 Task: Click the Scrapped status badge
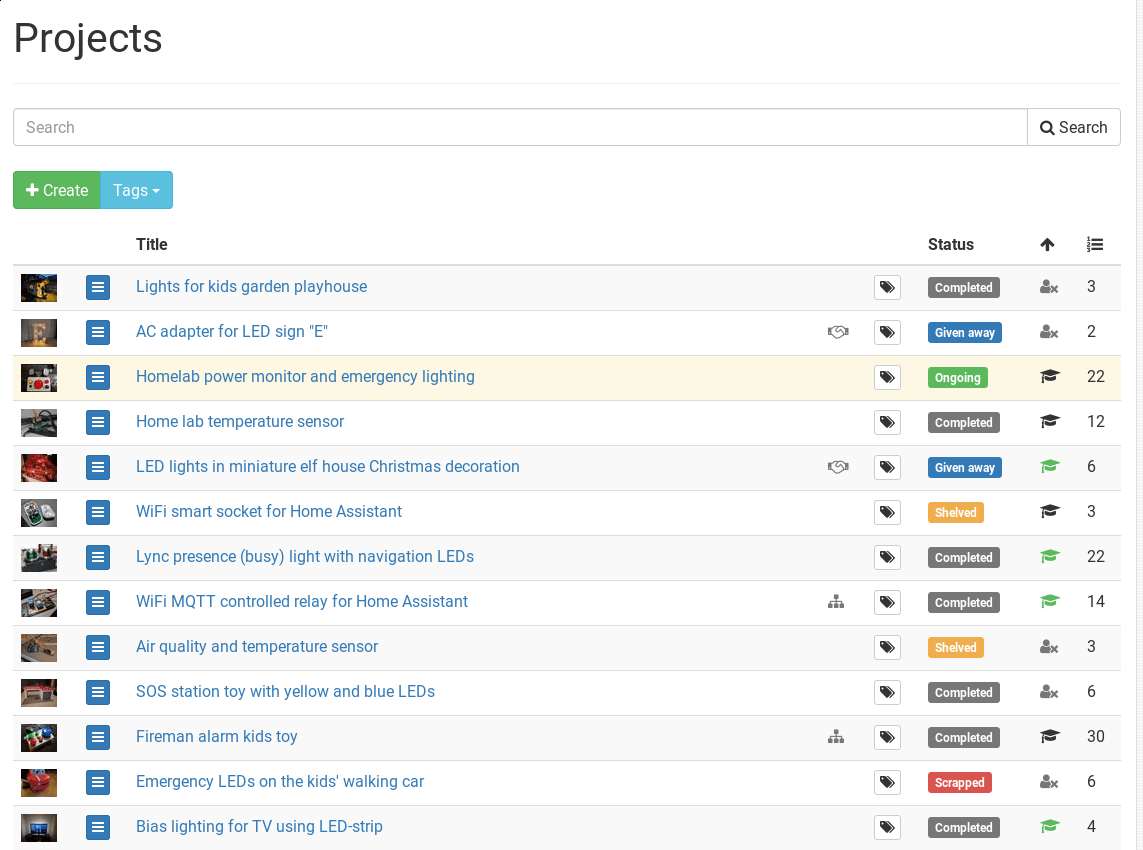click(x=959, y=783)
